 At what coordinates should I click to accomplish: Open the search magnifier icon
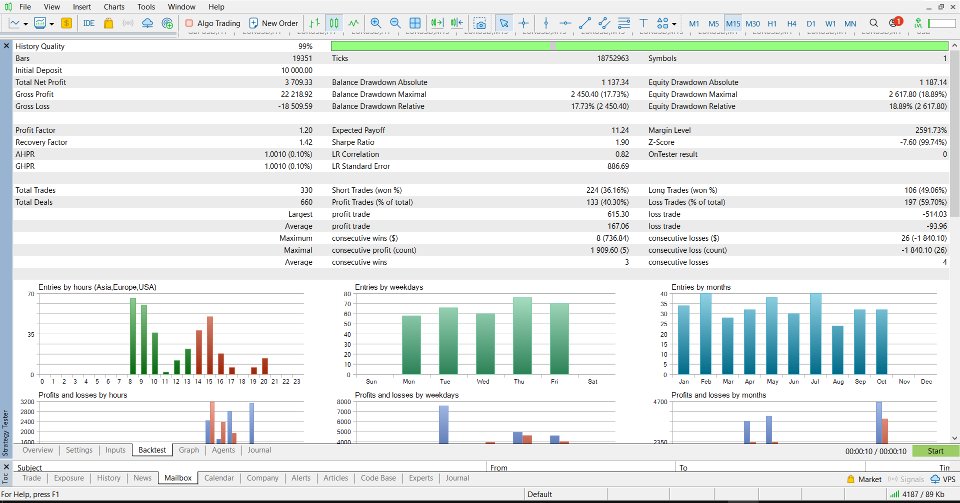[874, 22]
